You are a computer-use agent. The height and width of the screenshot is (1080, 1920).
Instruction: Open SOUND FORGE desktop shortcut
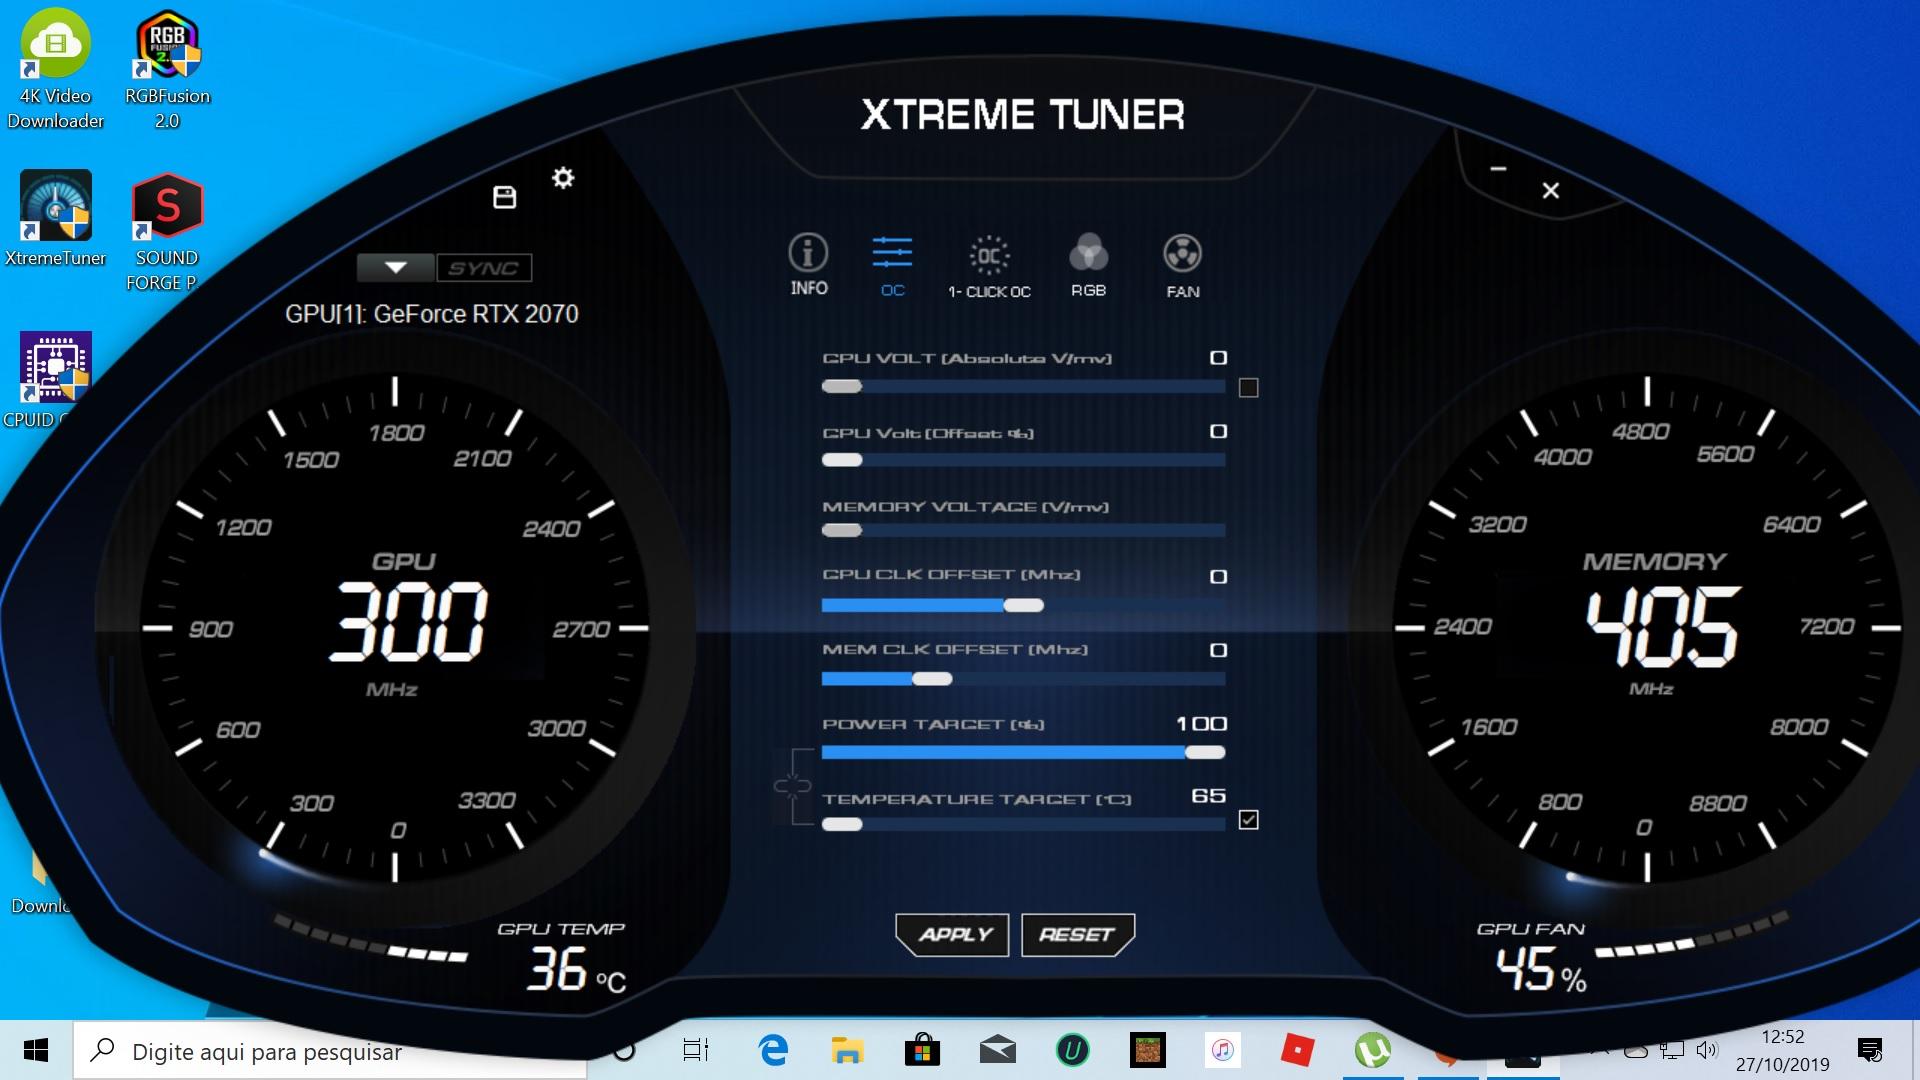(x=167, y=232)
